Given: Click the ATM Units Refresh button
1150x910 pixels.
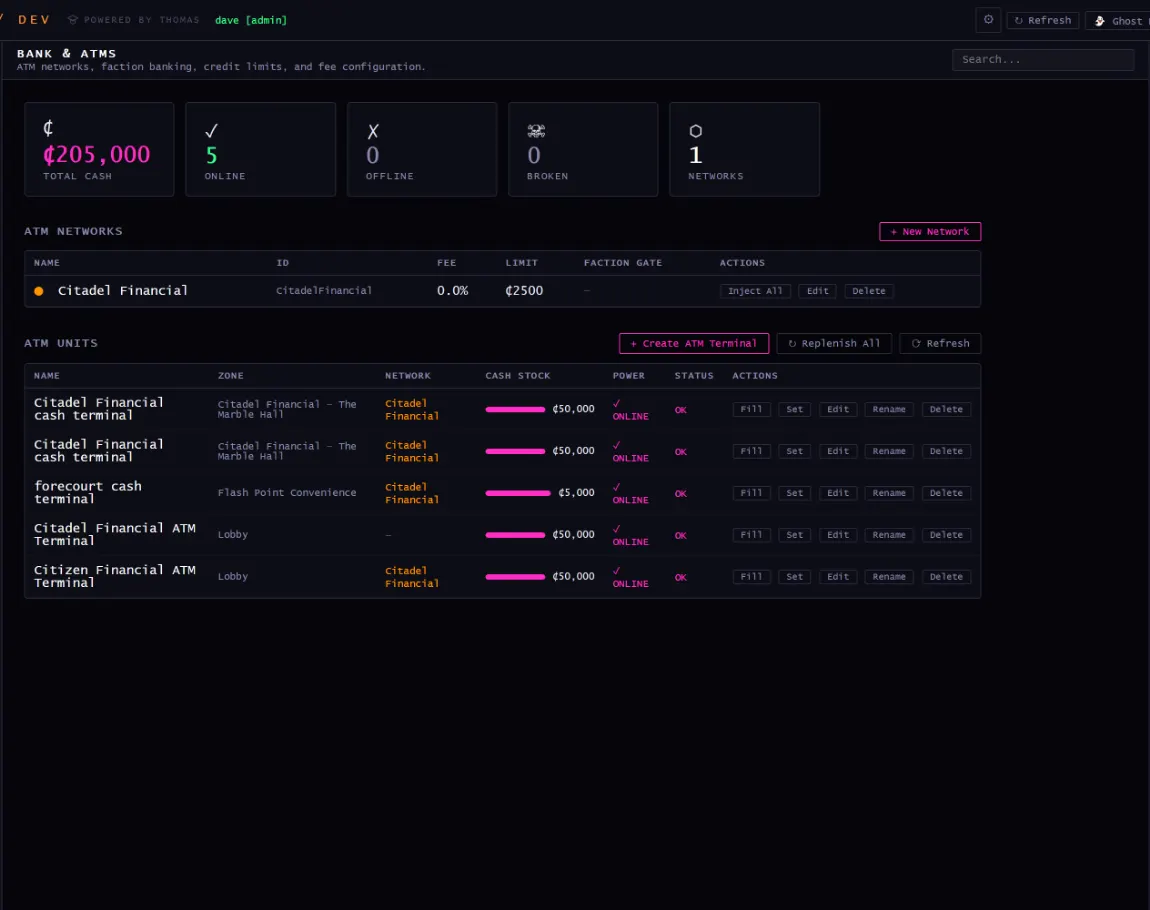Looking at the screenshot, I should click(x=940, y=343).
